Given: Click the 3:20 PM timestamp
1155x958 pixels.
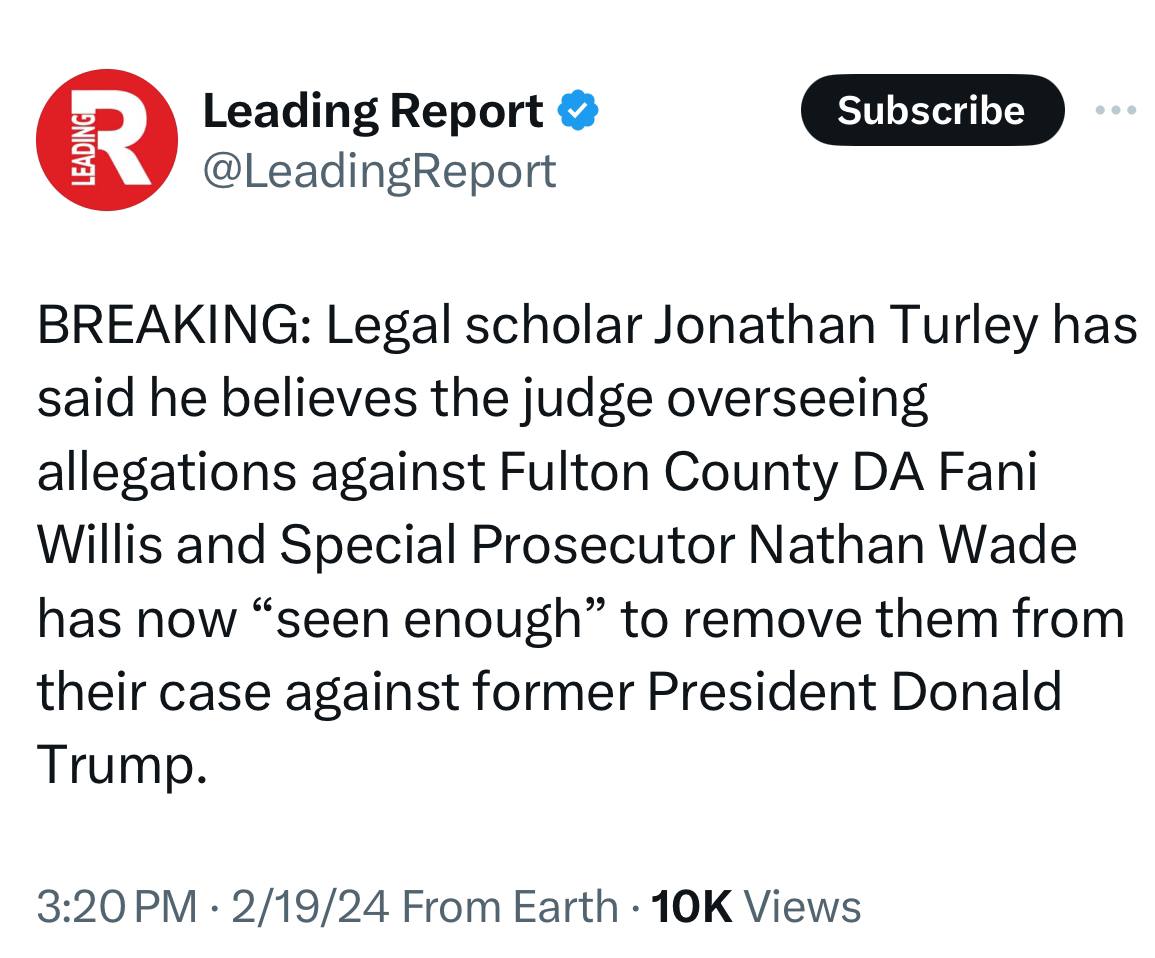Looking at the screenshot, I should click(117, 907).
